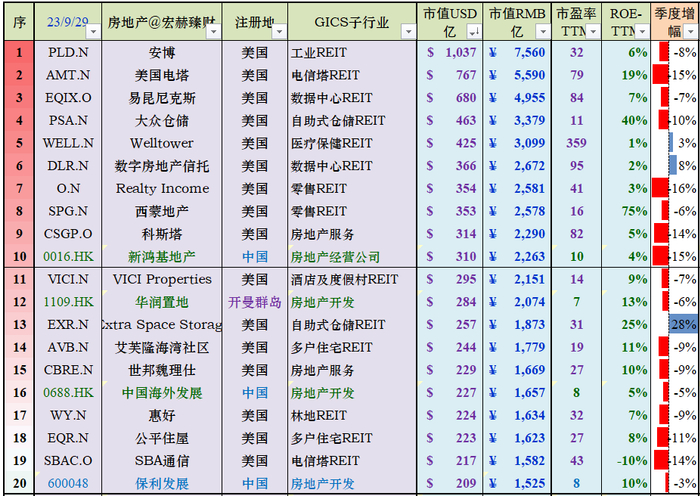The height and width of the screenshot is (496, 700).
Task: Select industry cell 工业REIT
Action: click(x=352, y=53)
